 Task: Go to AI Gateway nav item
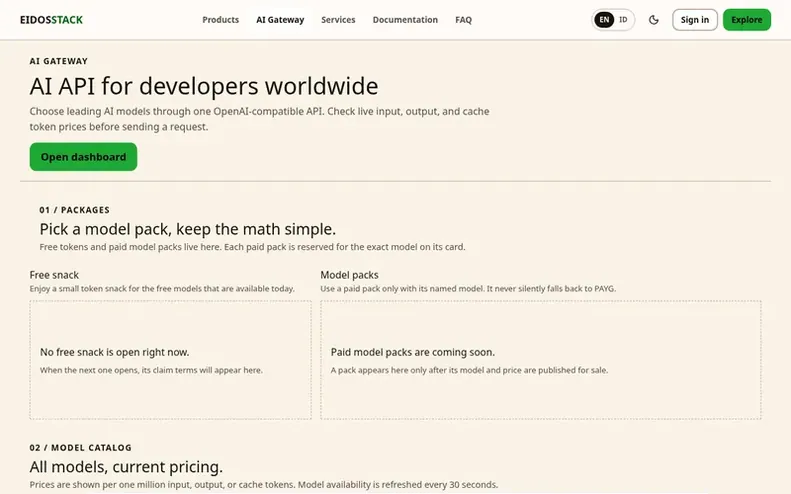tap(280, 20)
